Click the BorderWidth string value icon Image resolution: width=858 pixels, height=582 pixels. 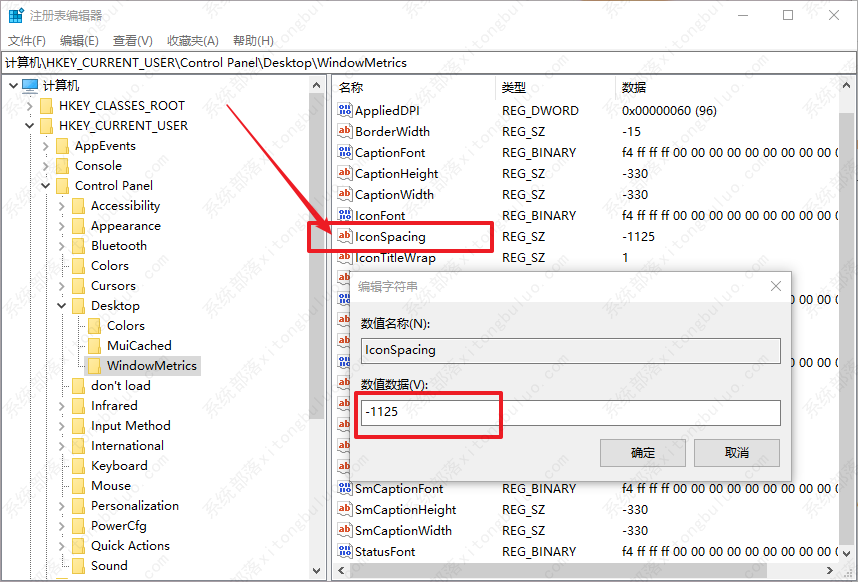pos(346,132)
